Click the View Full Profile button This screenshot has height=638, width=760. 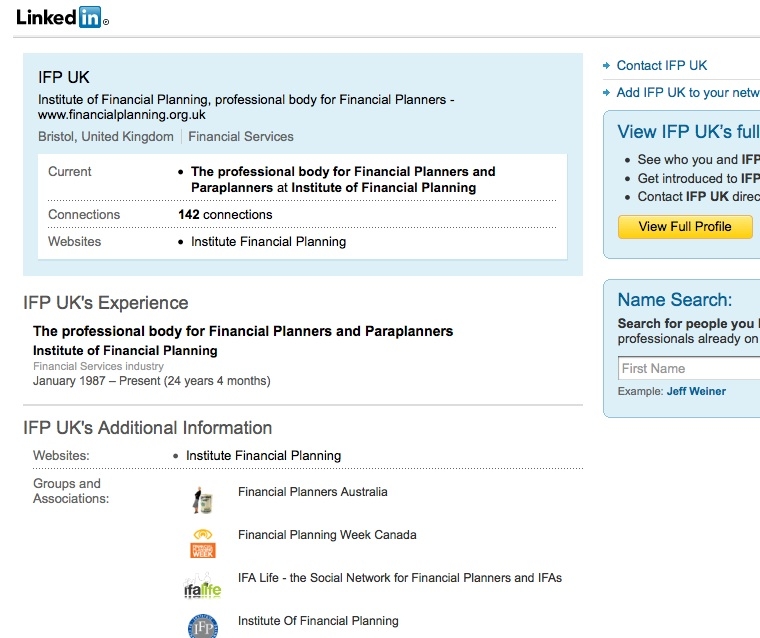(x=685, y=226)
